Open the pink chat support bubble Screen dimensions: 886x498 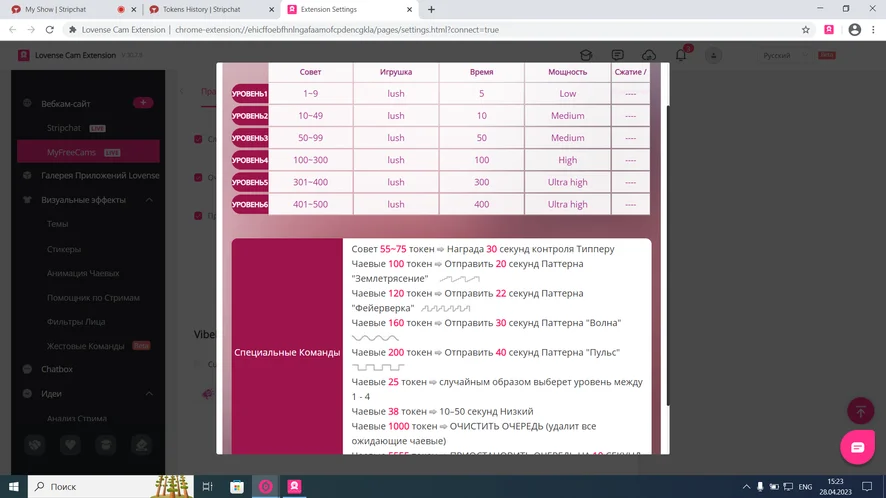(857, 447)
